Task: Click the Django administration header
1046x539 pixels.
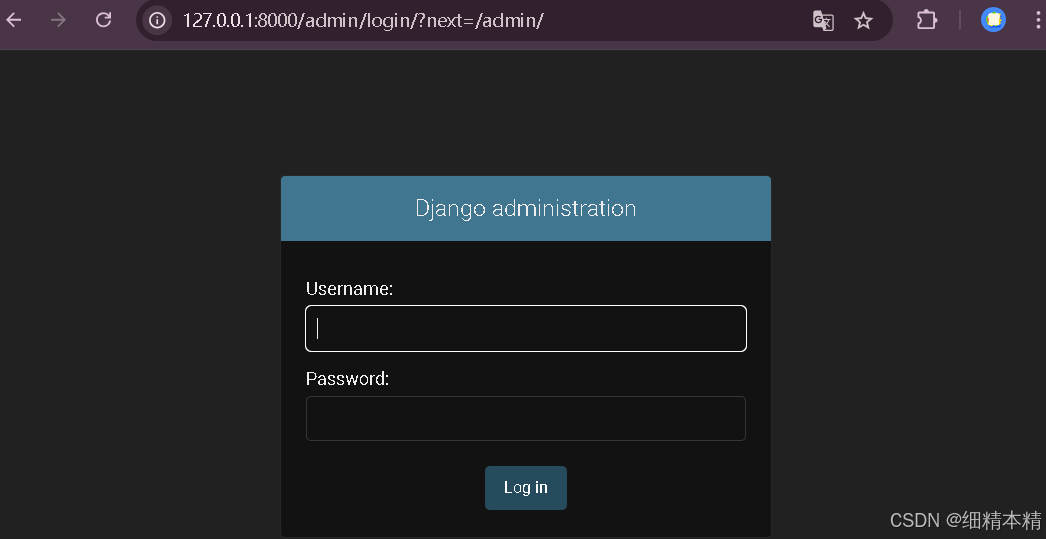Action: click(526, 208)
